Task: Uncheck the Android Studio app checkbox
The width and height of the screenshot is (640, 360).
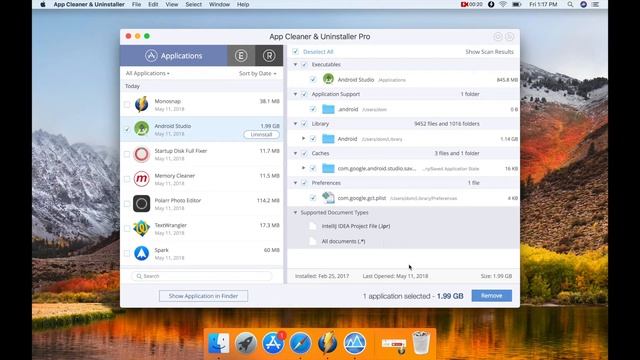Action: click(x=127, y=129)
